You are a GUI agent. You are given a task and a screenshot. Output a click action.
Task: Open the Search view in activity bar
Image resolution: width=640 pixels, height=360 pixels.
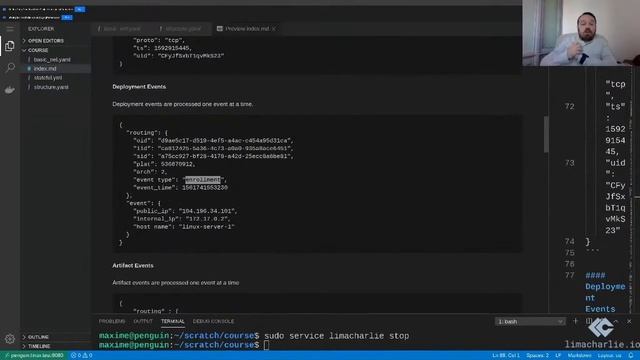coord(10,67)
